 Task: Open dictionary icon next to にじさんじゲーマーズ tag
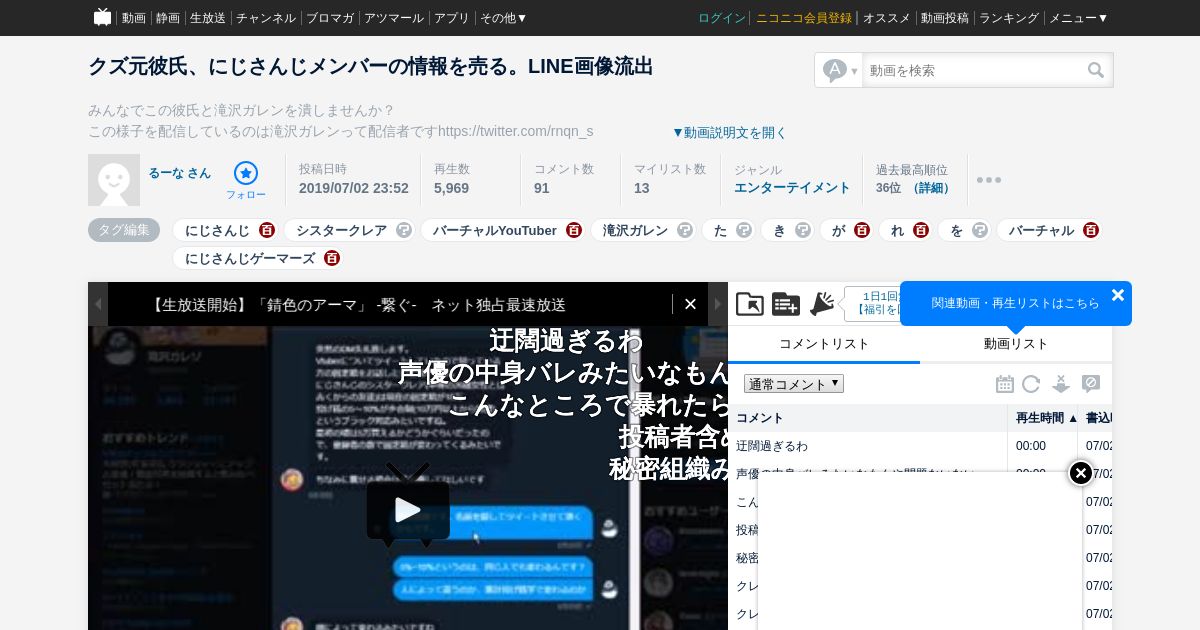point(332,258)
